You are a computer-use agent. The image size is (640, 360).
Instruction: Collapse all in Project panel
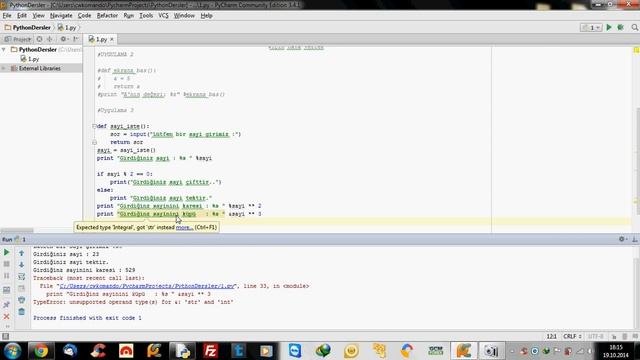(49, 39)
